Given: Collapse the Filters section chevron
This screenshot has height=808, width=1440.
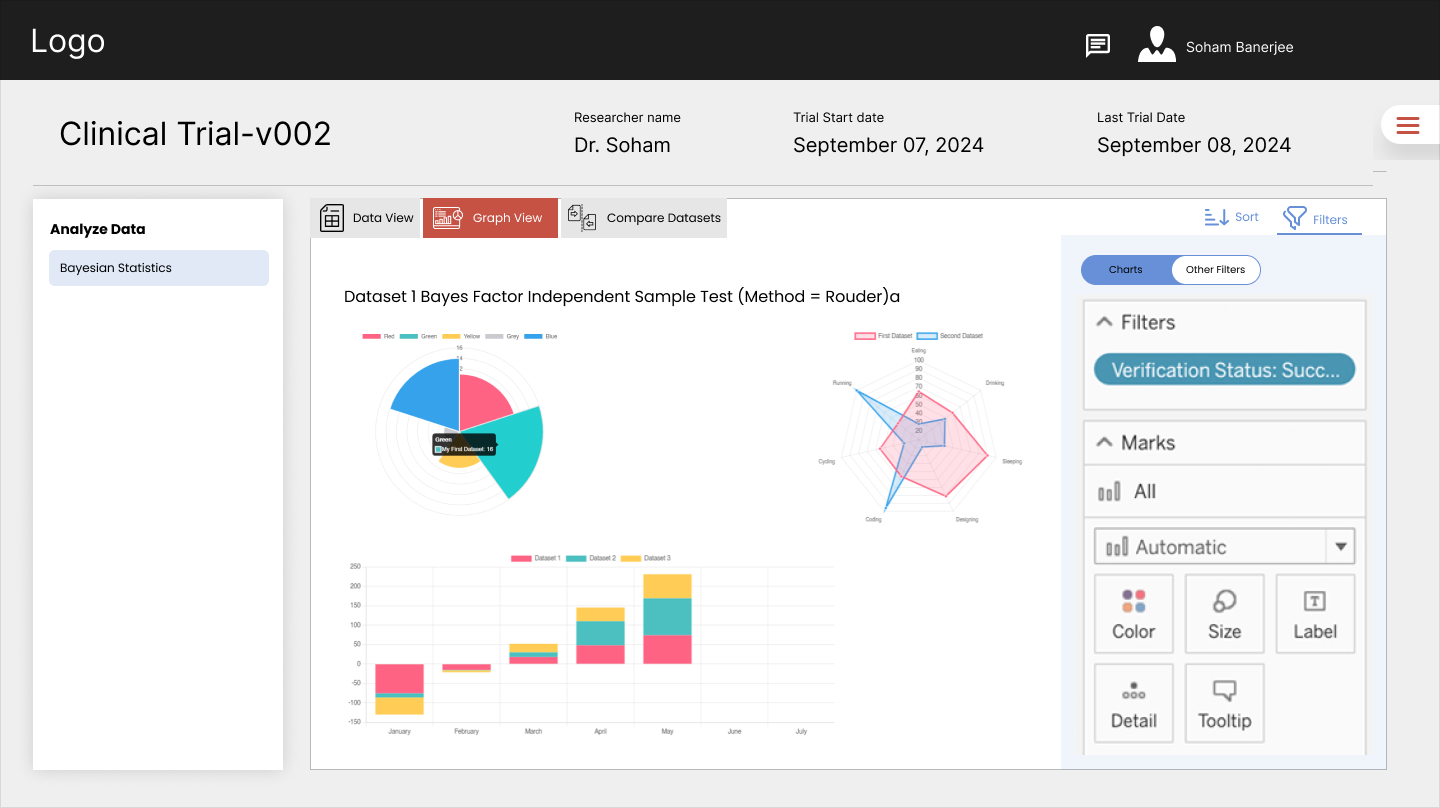Looking at the screenshot, I should [1105, 322].
